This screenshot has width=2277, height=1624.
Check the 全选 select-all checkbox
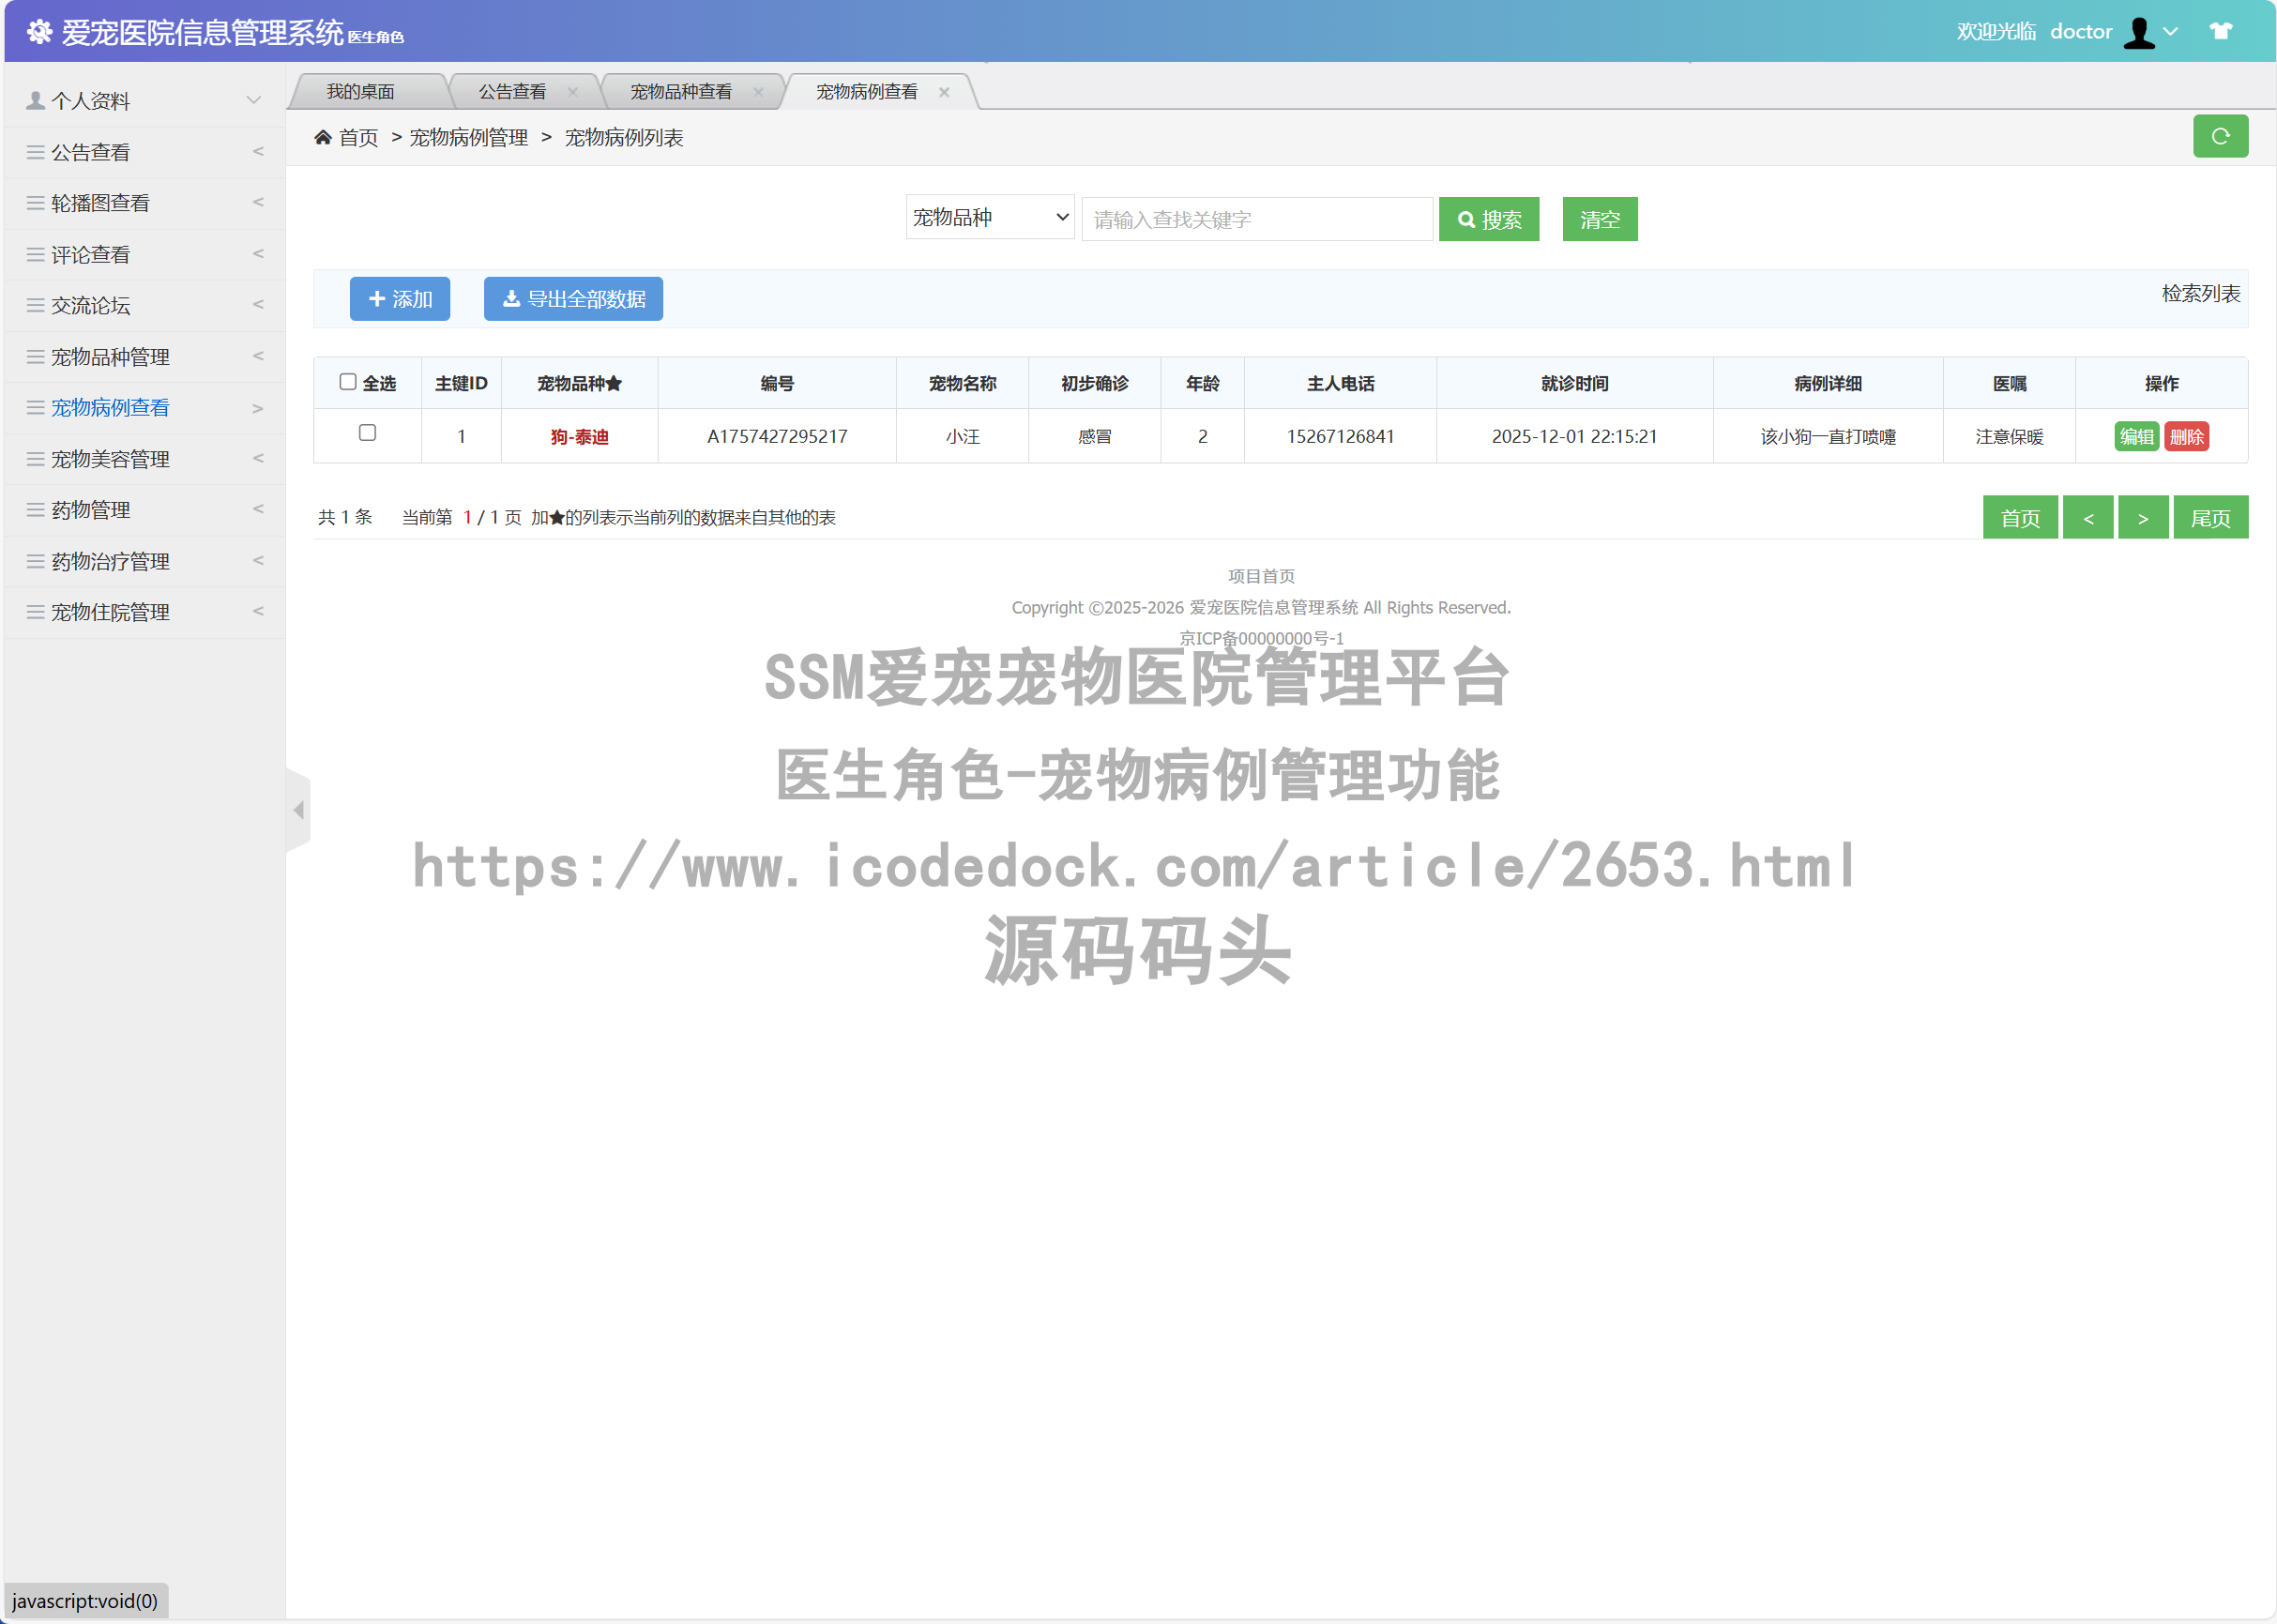pos(347,381)
